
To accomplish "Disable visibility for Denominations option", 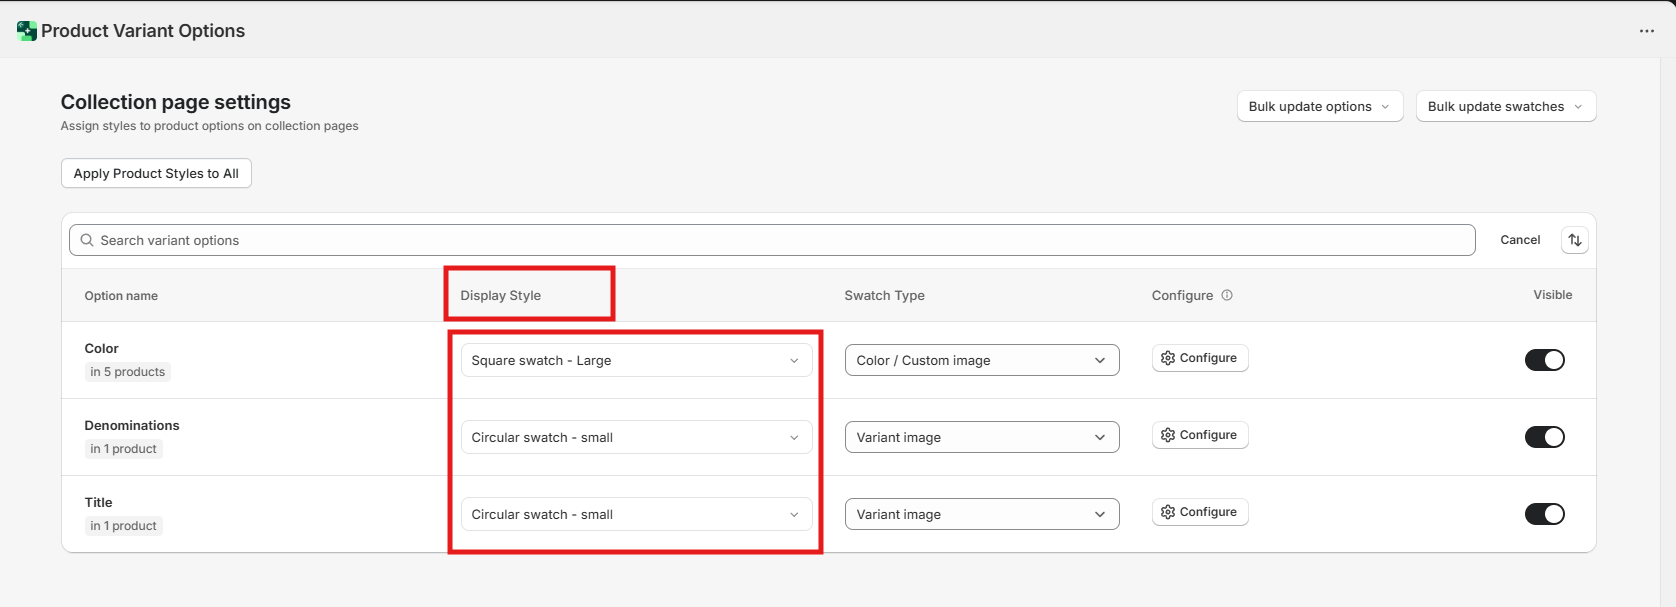I will [x=1544, y=437].
